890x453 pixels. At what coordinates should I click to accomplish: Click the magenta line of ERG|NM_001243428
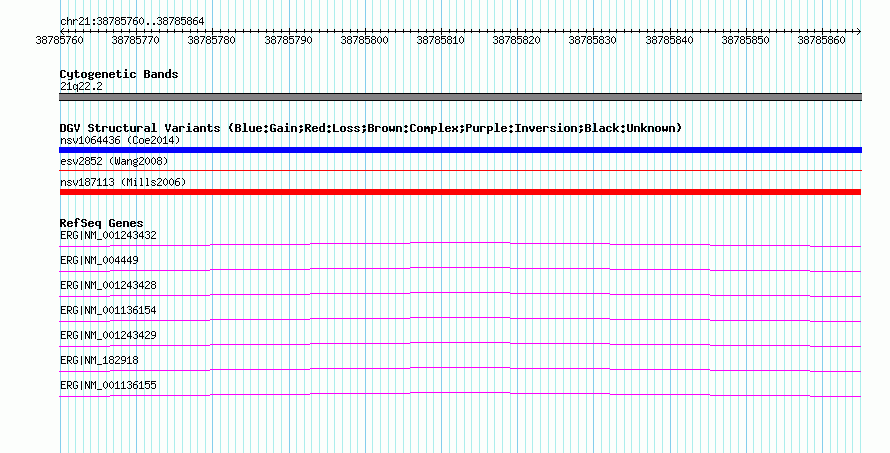(x=460, y=294)
